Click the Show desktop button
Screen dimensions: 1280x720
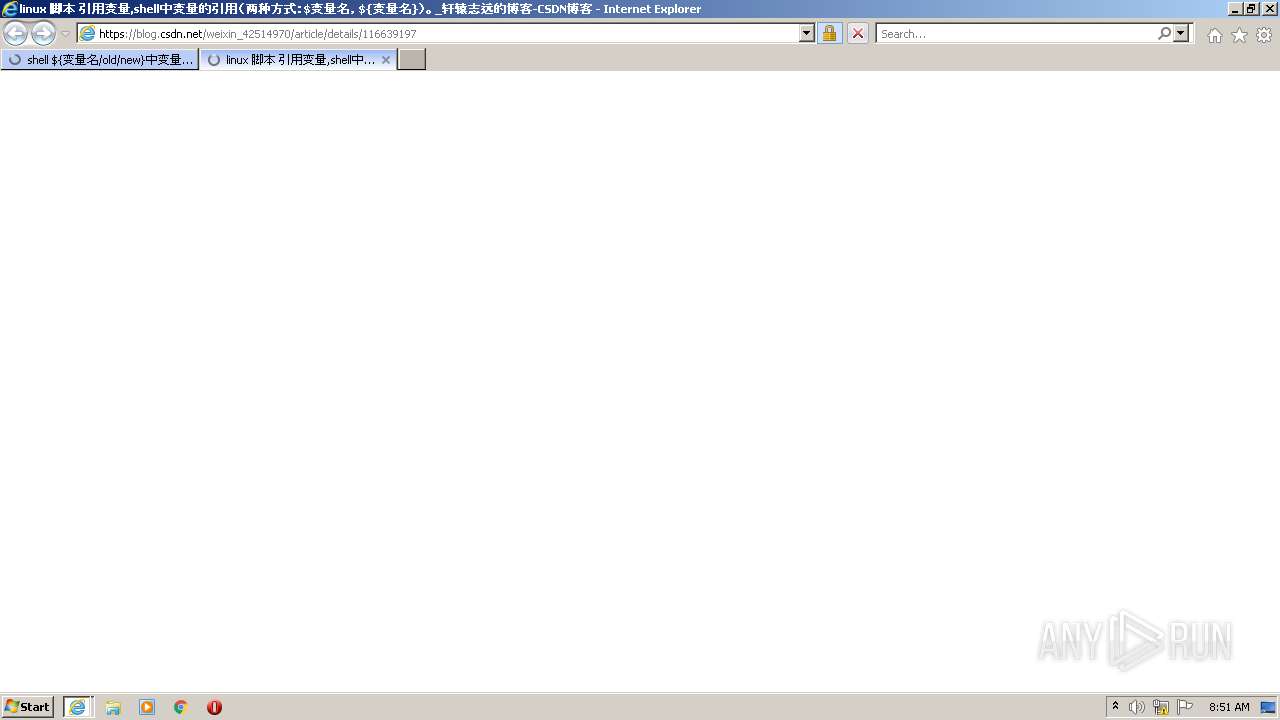pyautogui.click(x=1269, y=707)
